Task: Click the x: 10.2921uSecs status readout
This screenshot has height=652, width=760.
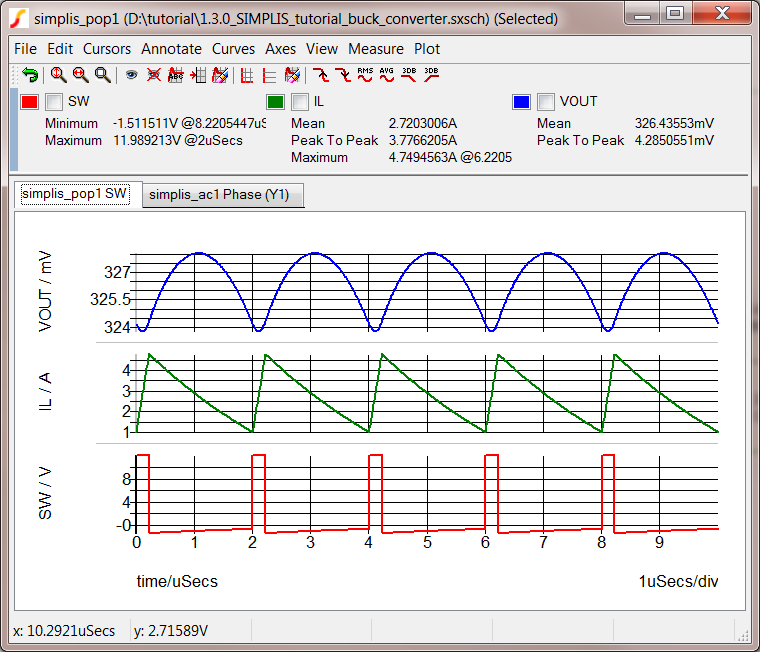Action: [64, 631]
